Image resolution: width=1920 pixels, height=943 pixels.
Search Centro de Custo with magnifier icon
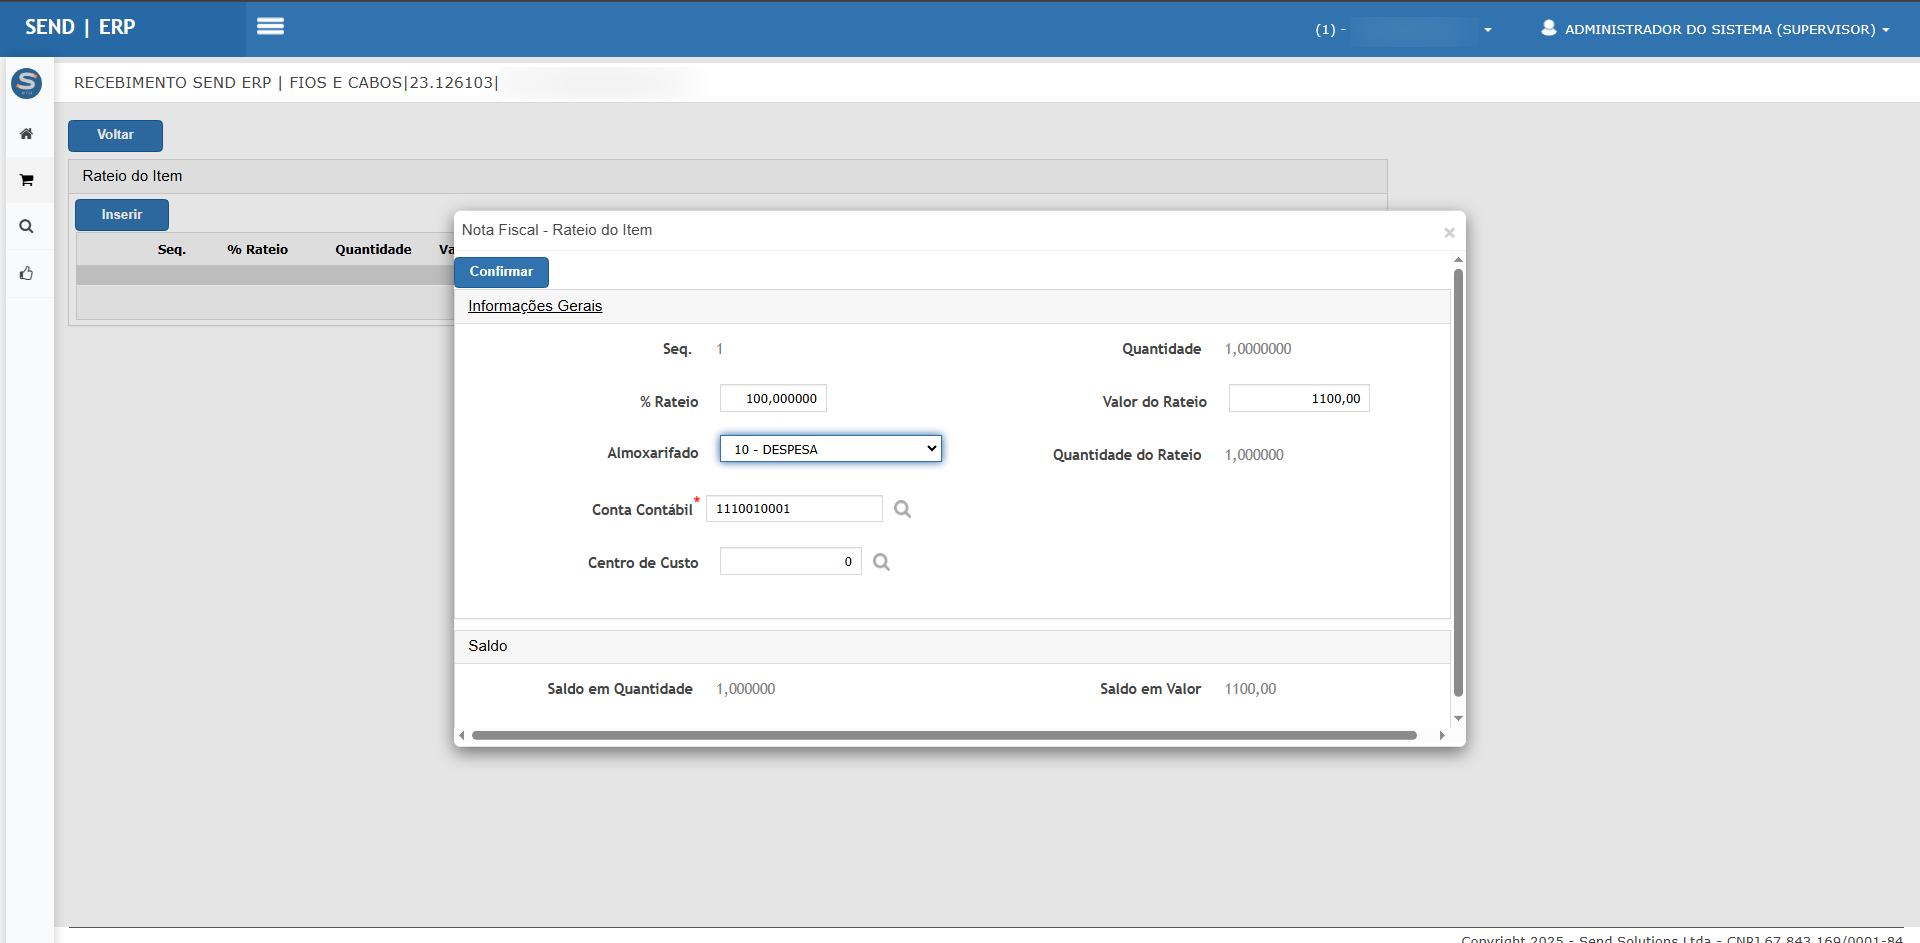pyautogui.click(x=881, y=562)
